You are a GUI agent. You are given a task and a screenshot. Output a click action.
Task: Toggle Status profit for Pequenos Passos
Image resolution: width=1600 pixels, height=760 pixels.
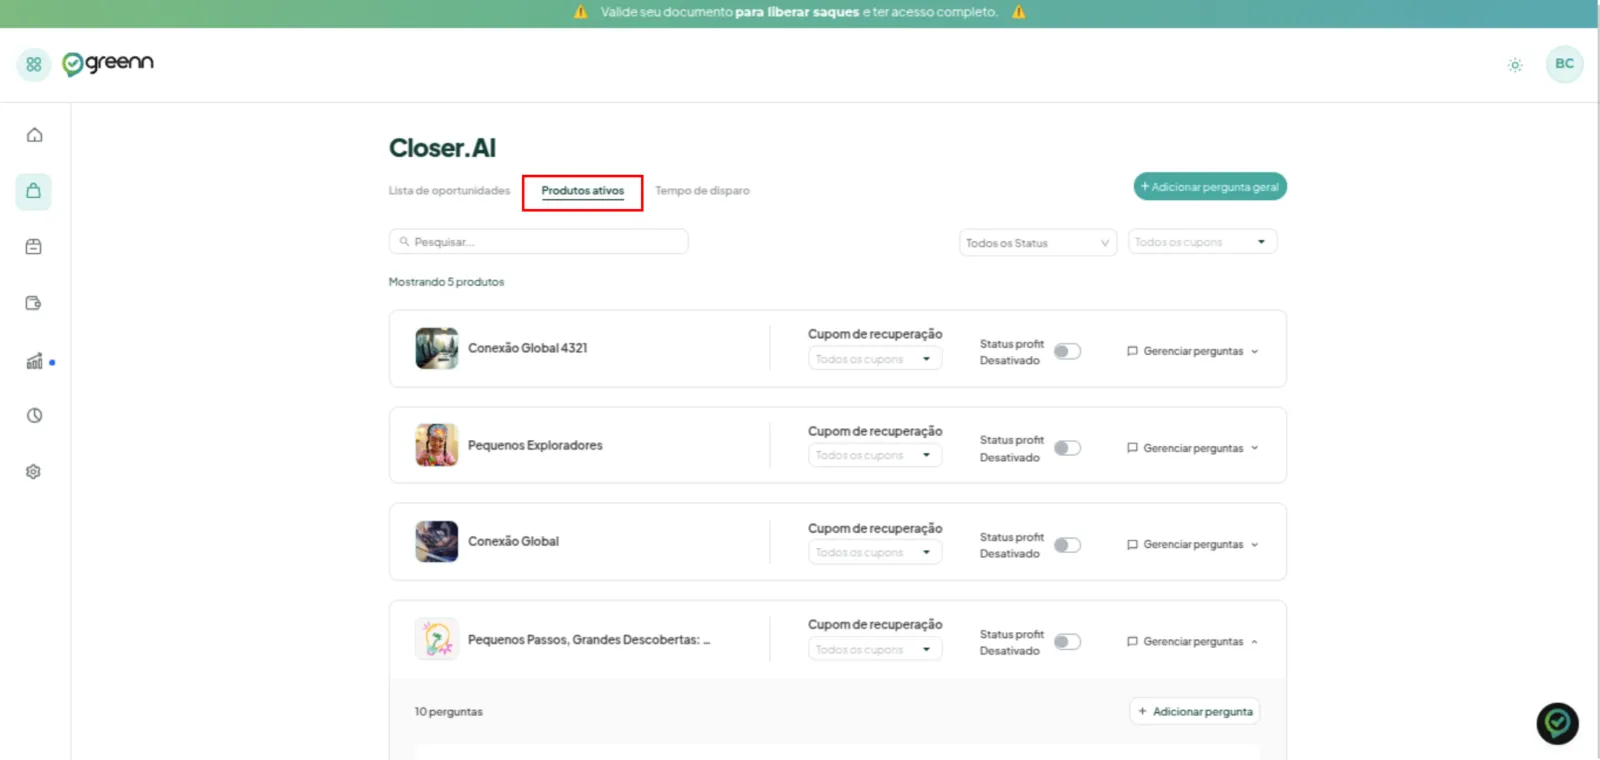(x=1067, y=642)
